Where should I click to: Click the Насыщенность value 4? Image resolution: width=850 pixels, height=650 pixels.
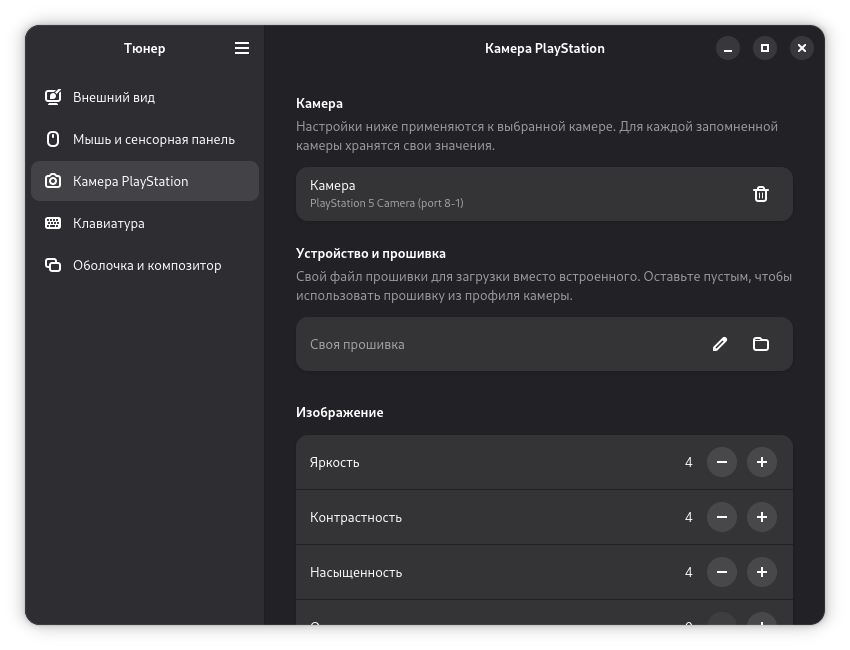point(688,572)
